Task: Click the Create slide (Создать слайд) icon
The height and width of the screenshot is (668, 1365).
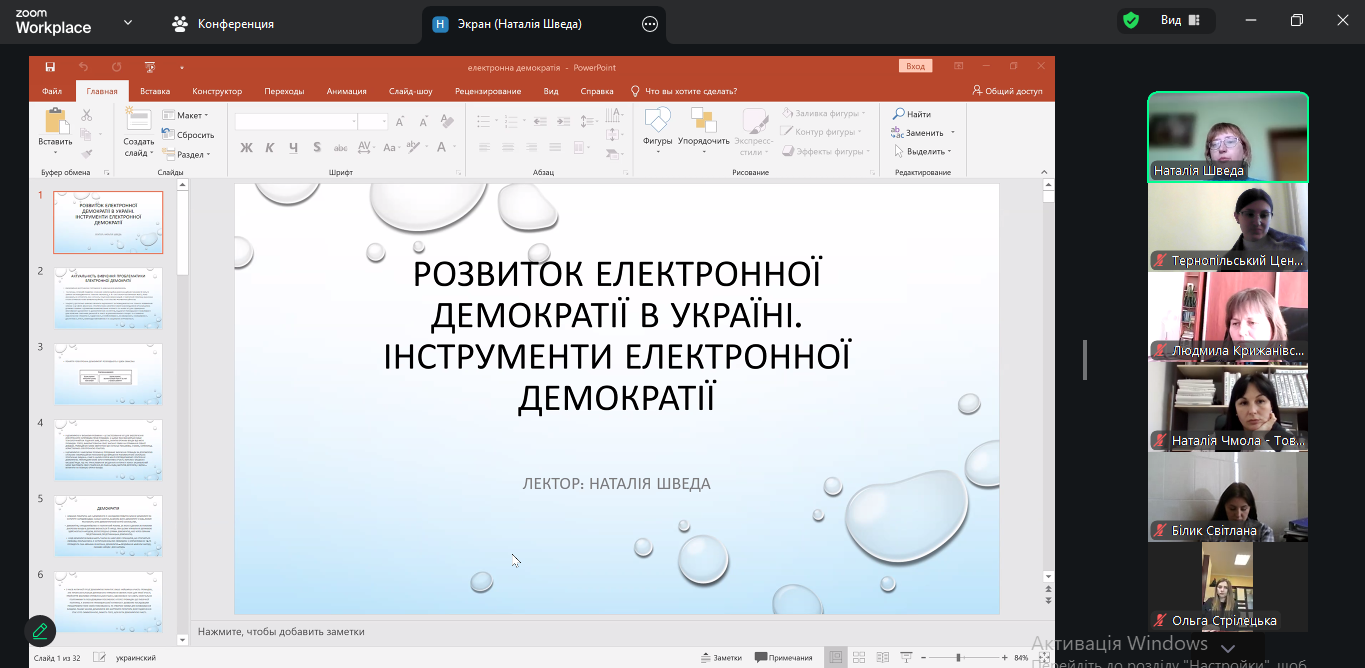Action: pos(138,121)
